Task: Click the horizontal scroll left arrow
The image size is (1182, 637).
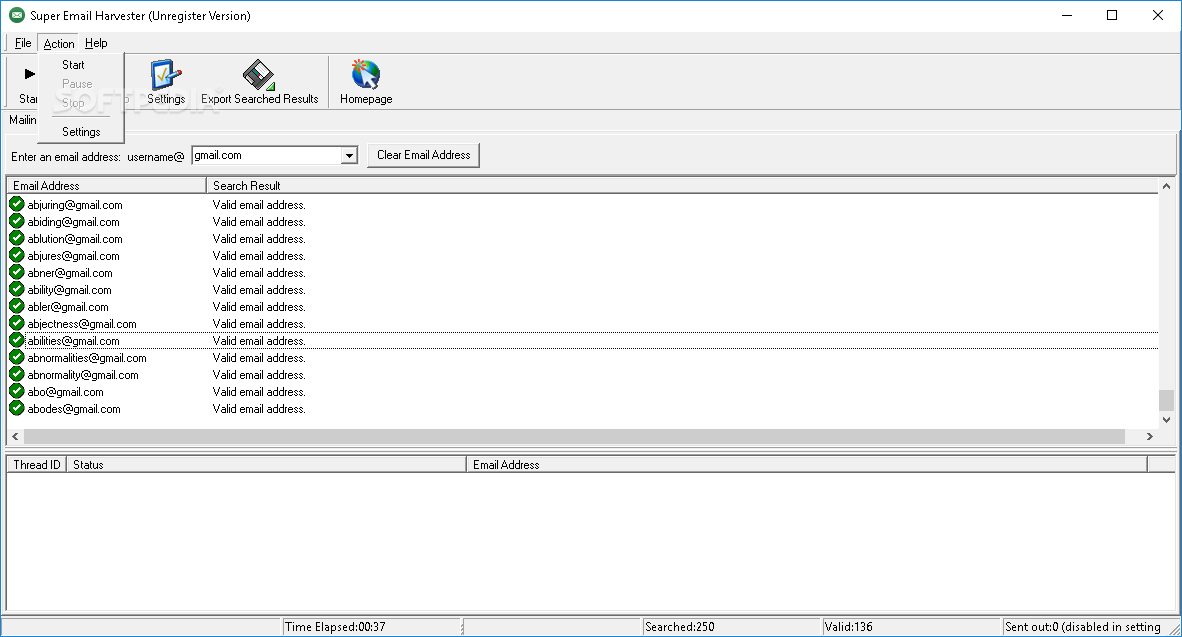Action: point(15,436)
